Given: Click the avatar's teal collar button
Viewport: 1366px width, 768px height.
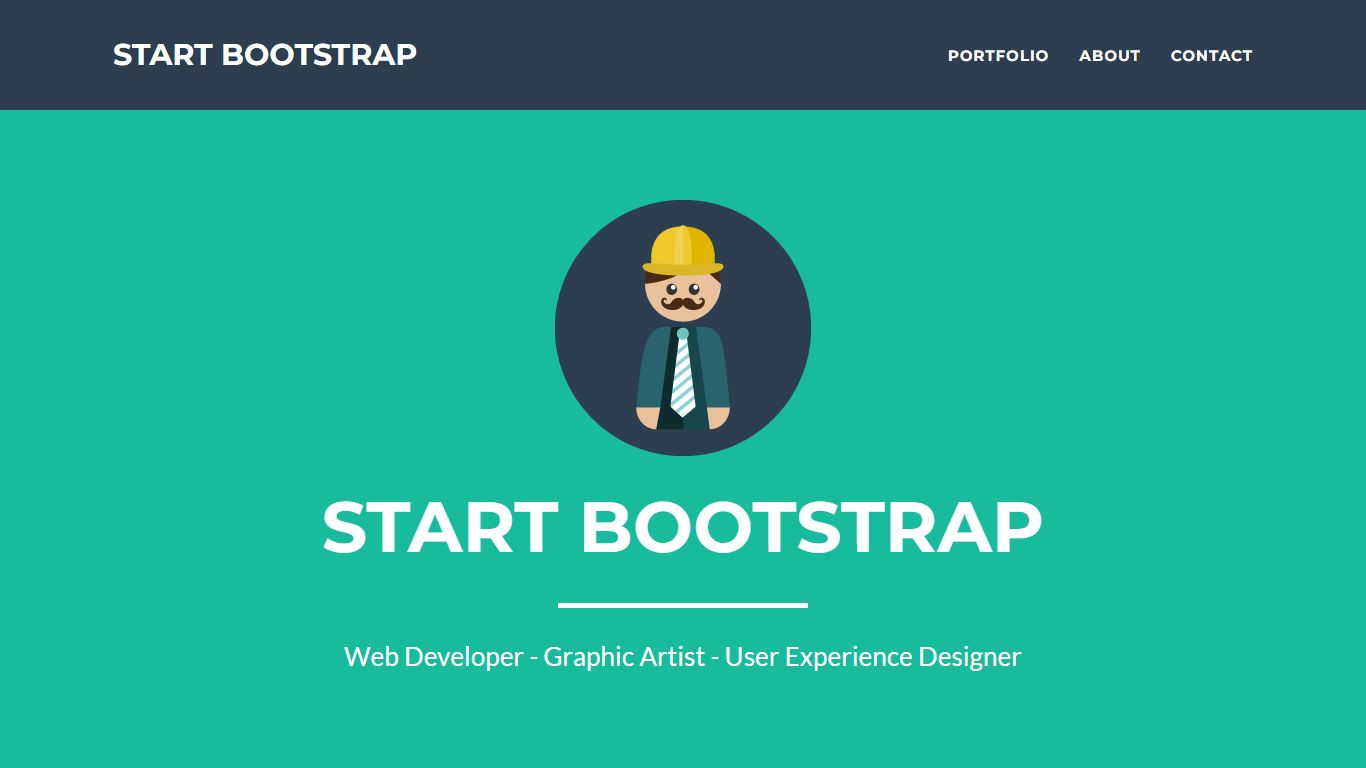Looking at the screenshot, I should (x=683, y=333).
